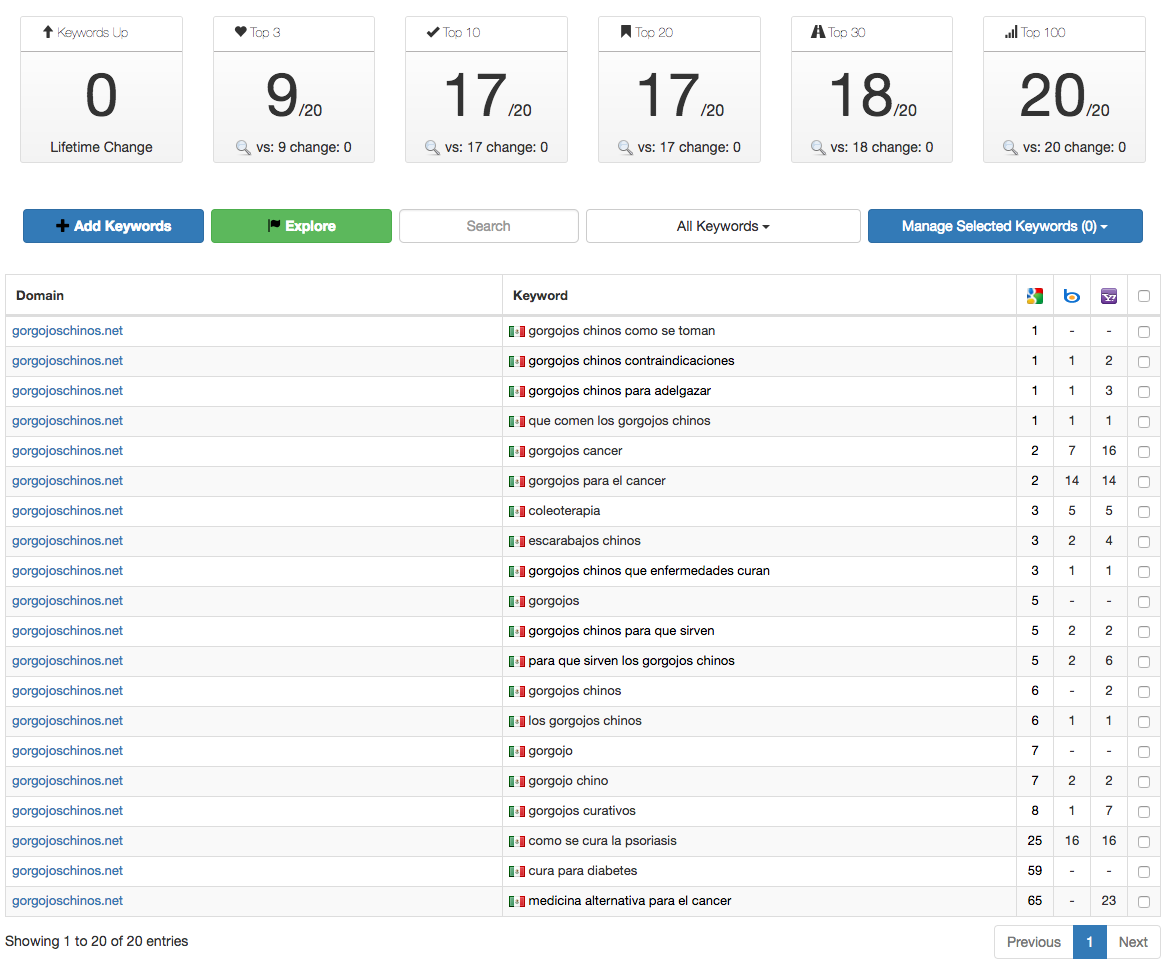Click 'vs: 18 change: 0' in Top 30 card
This screenshot has width=1167, height=969.
pyautogui.click(x=882, y=147)
